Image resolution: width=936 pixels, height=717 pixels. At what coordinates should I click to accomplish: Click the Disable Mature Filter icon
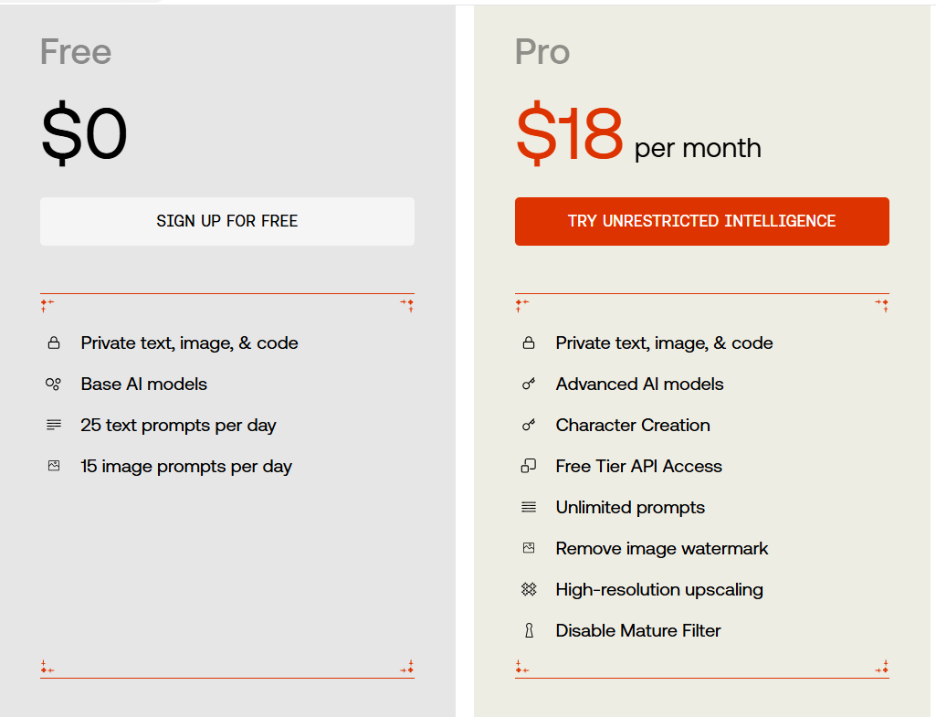point(529,630)
